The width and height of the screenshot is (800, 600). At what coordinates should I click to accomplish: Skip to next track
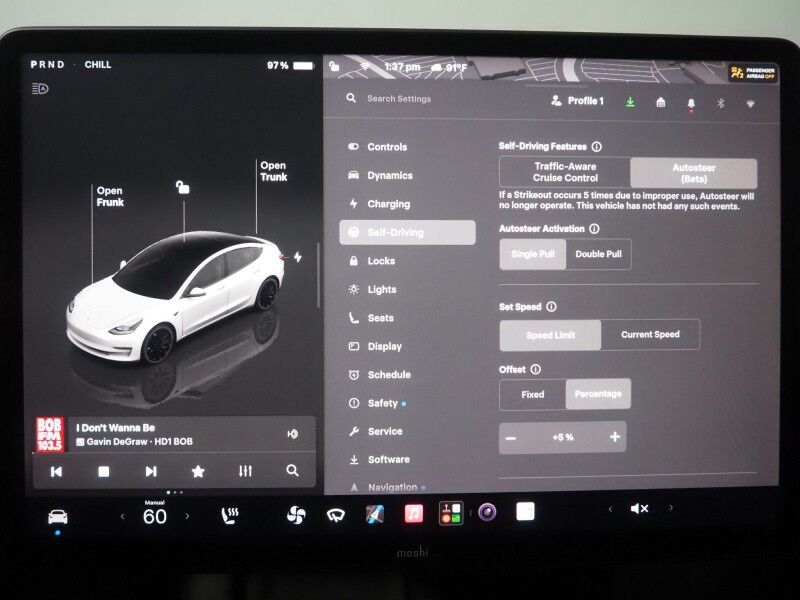pyautogui.click(x=151, y=471)
